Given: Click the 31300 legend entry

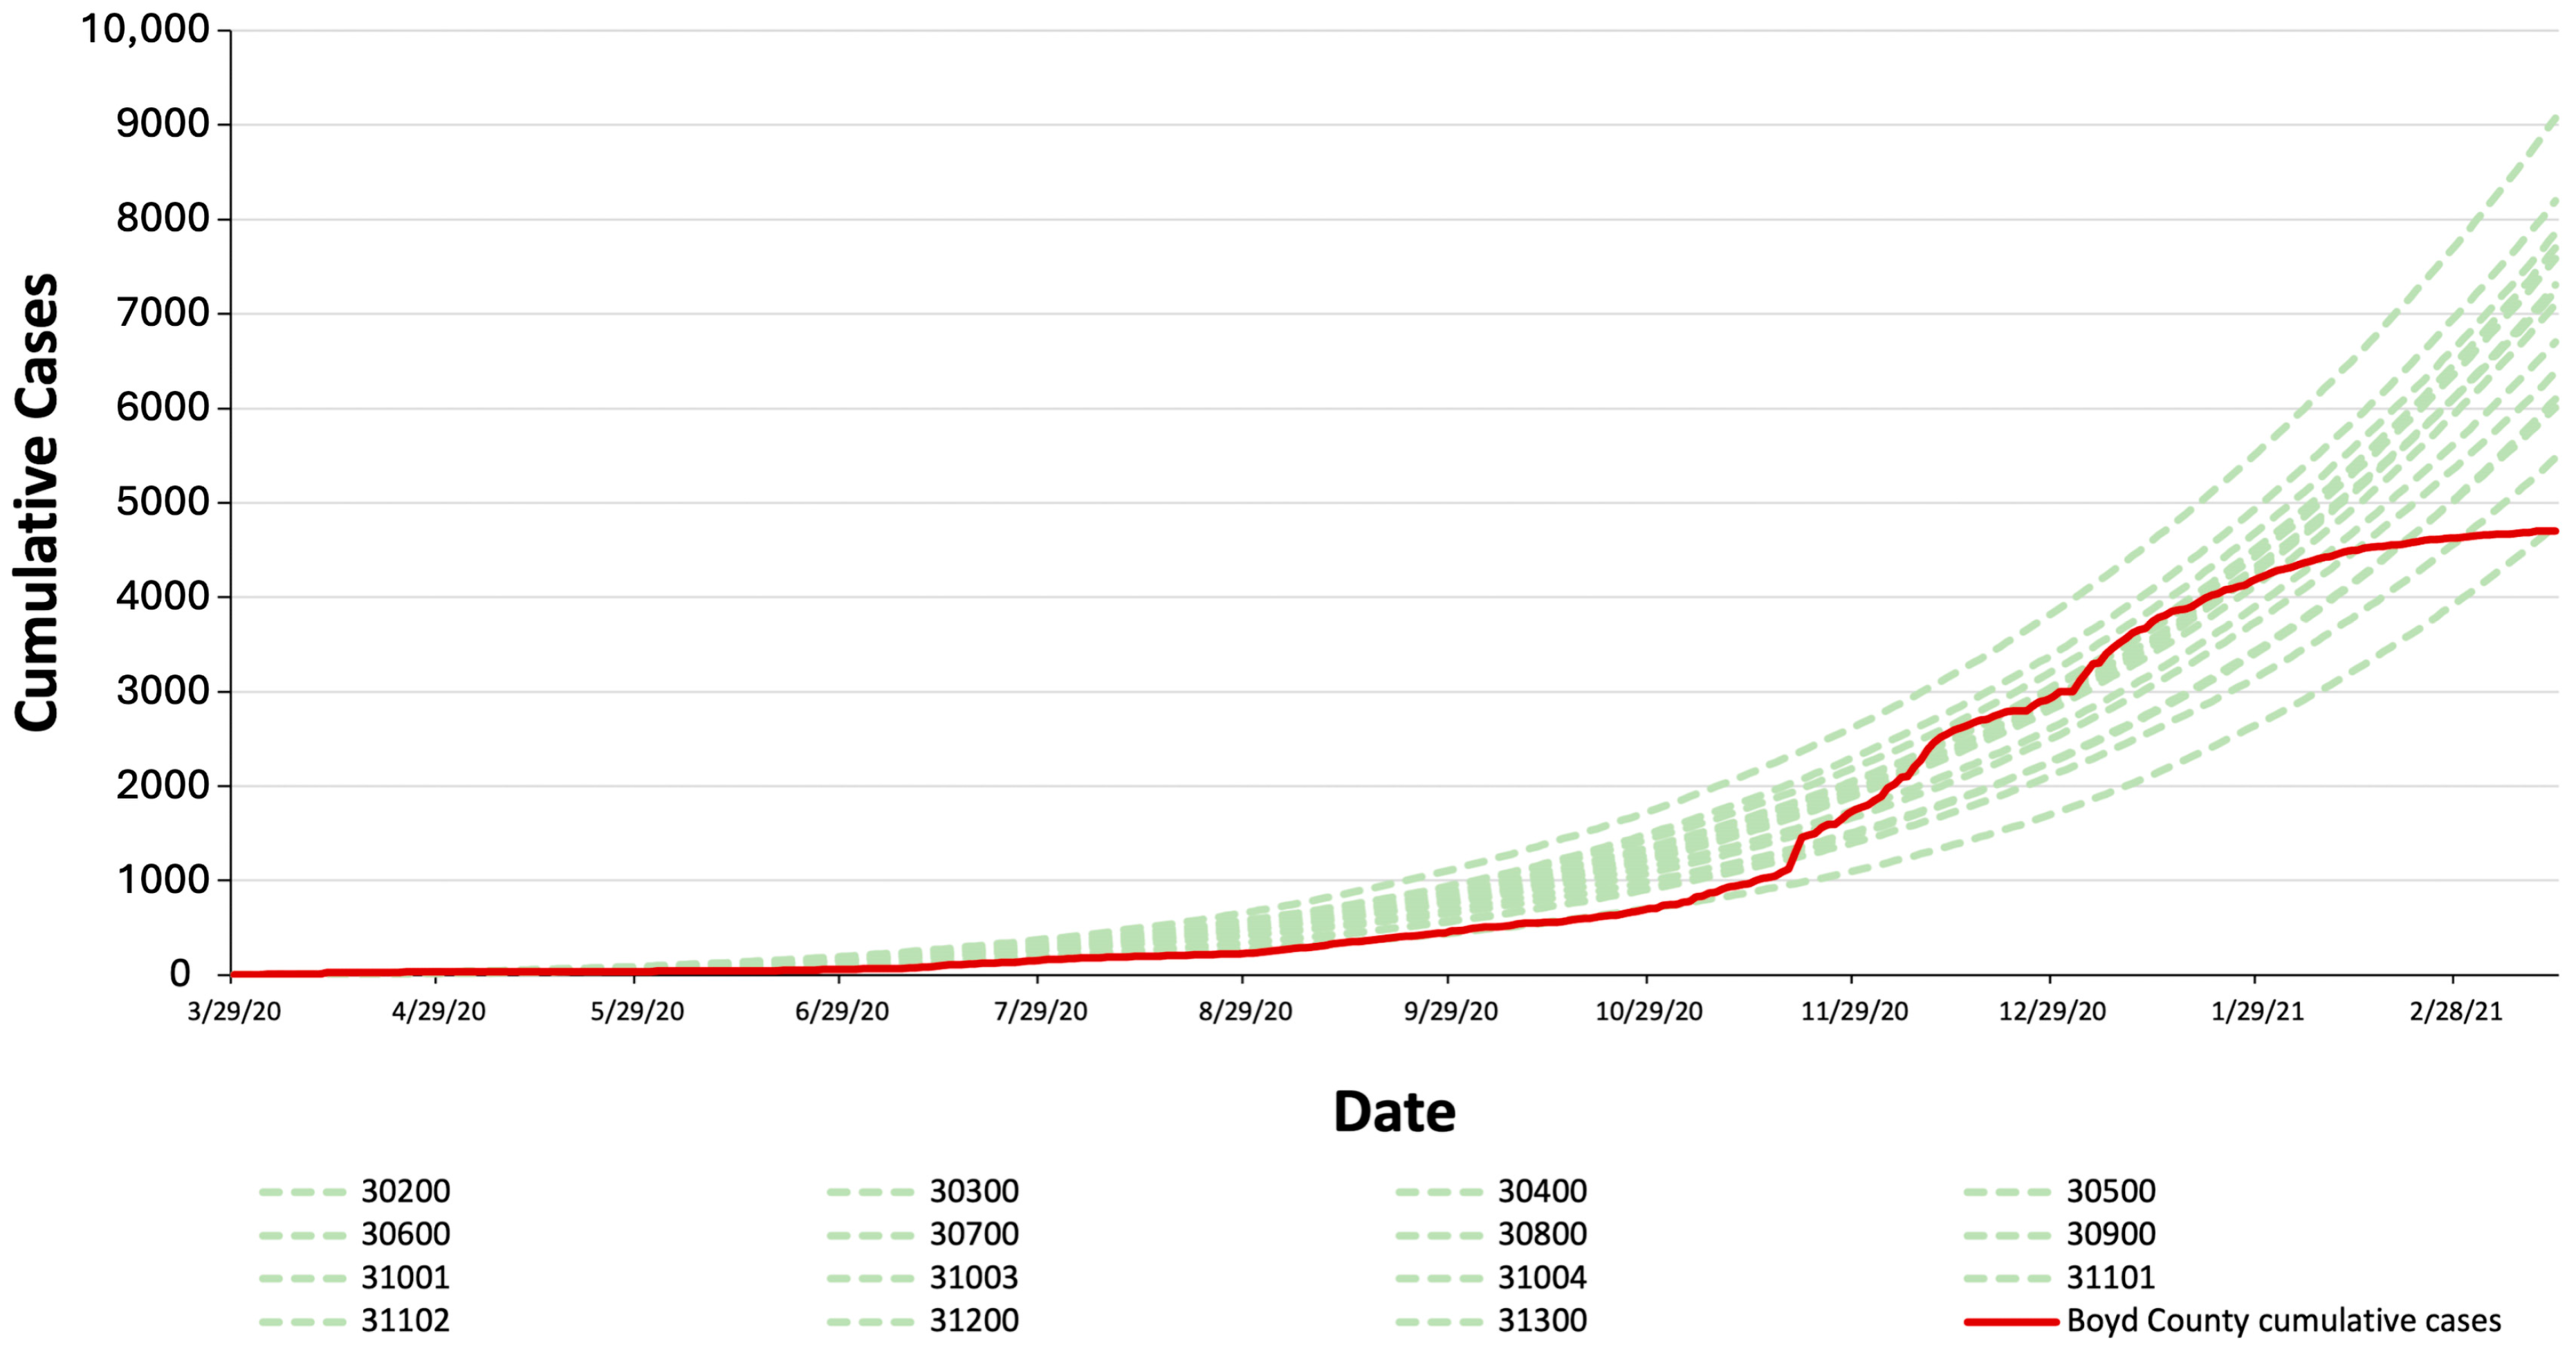Looking at the screenshot, I should (1542, 1320).
